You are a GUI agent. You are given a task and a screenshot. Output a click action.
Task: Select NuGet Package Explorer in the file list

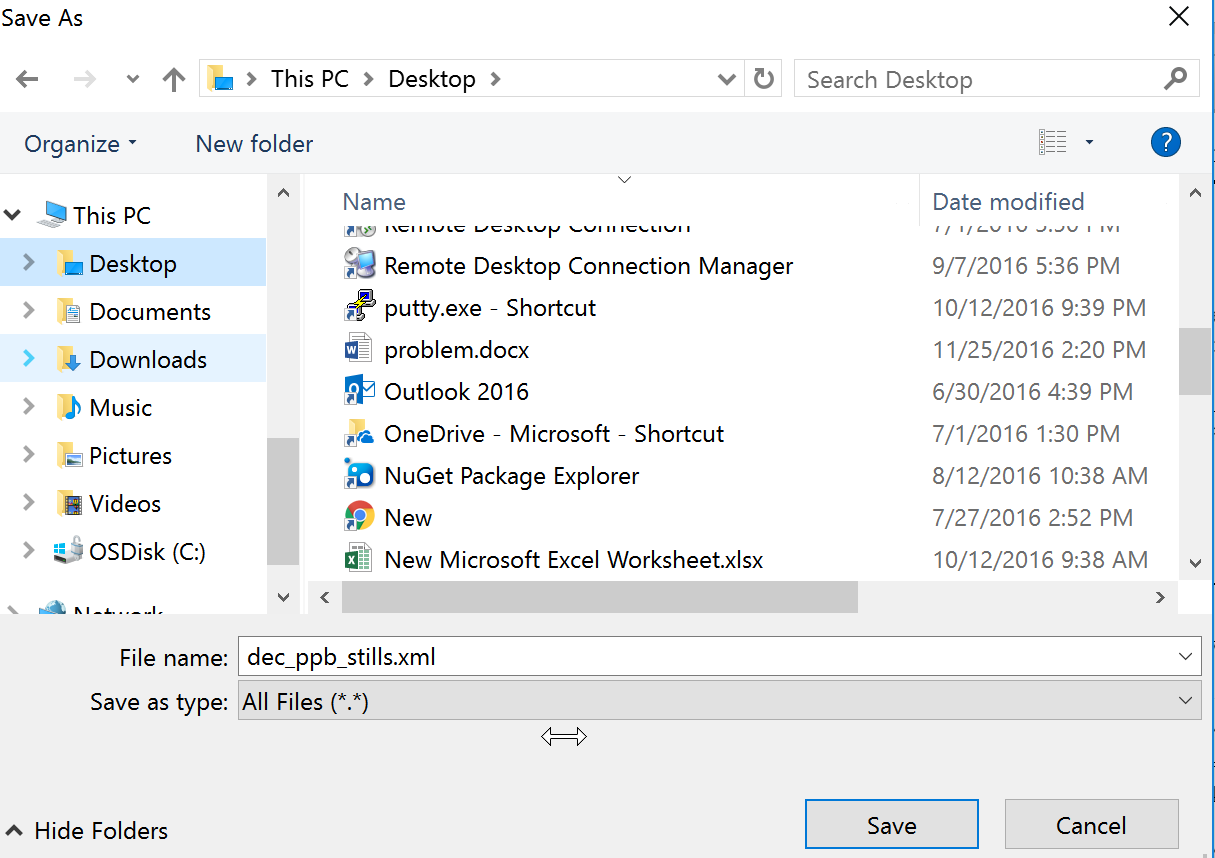(512, 475)
